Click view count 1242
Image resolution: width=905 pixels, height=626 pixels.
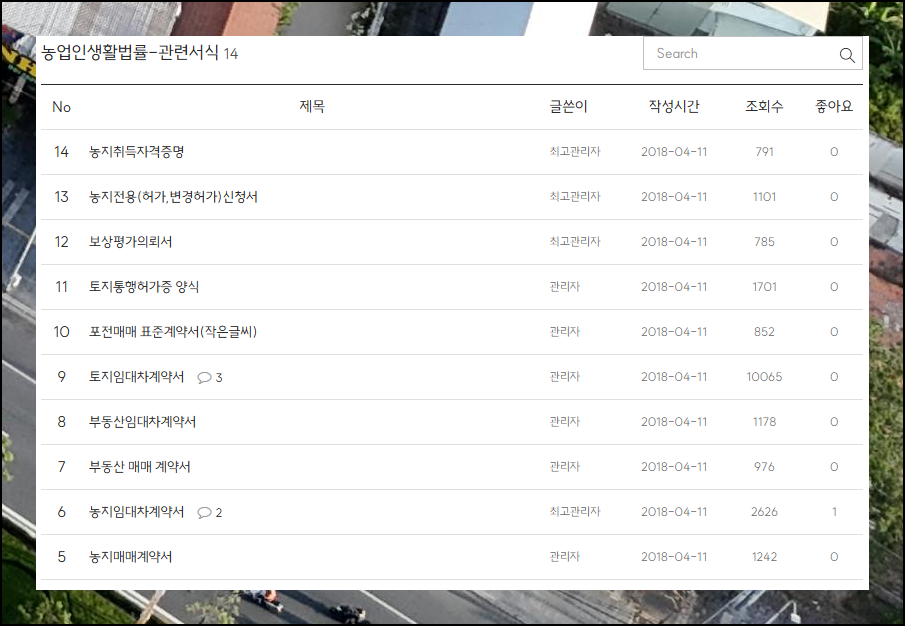[x=764, y=557]
